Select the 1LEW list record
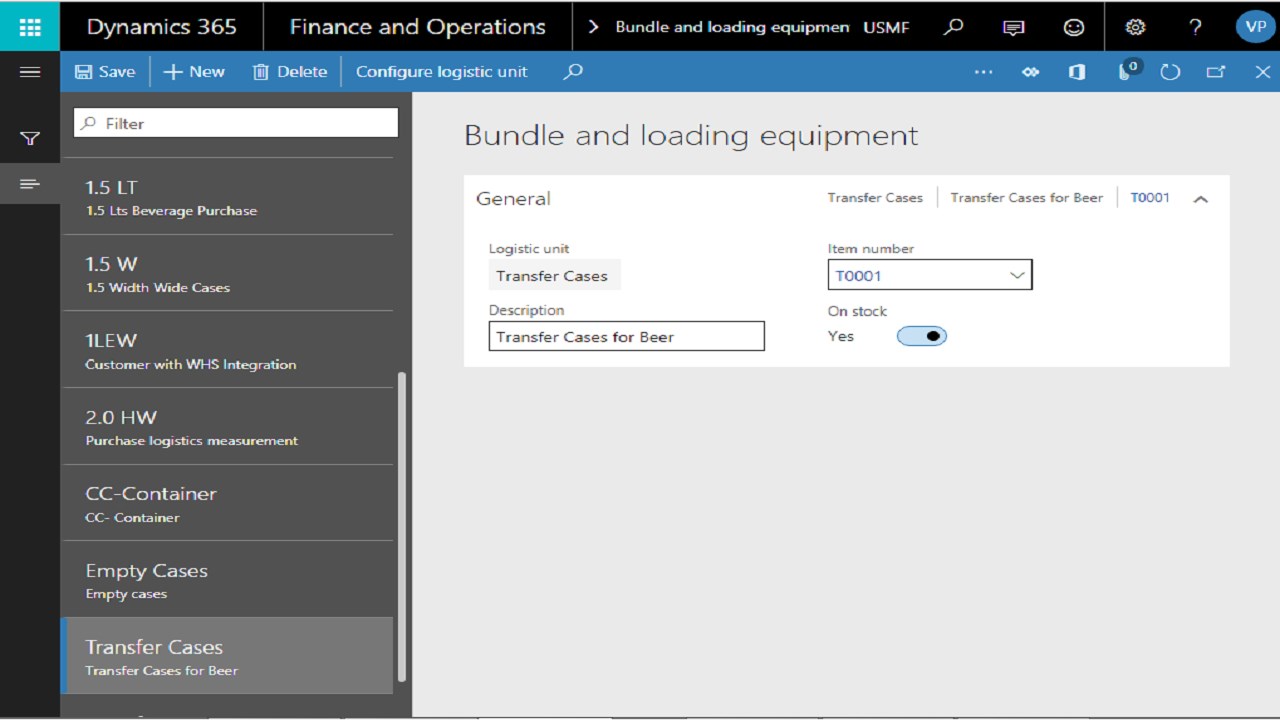1280x720 pixels. click(228, 350)
